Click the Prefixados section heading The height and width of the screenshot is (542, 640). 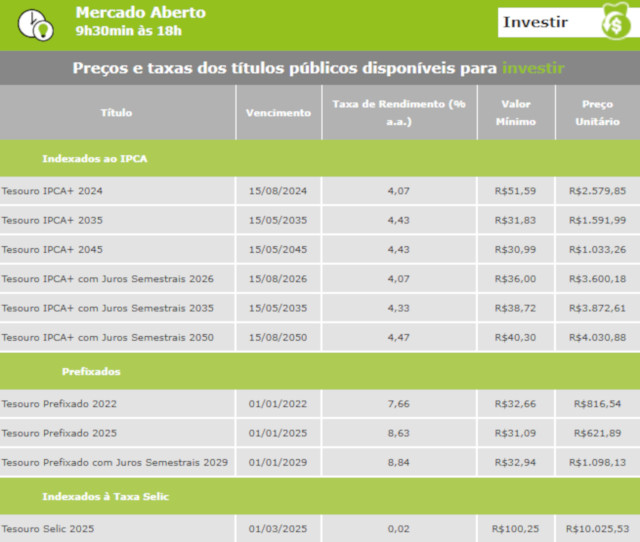point(91,371)
